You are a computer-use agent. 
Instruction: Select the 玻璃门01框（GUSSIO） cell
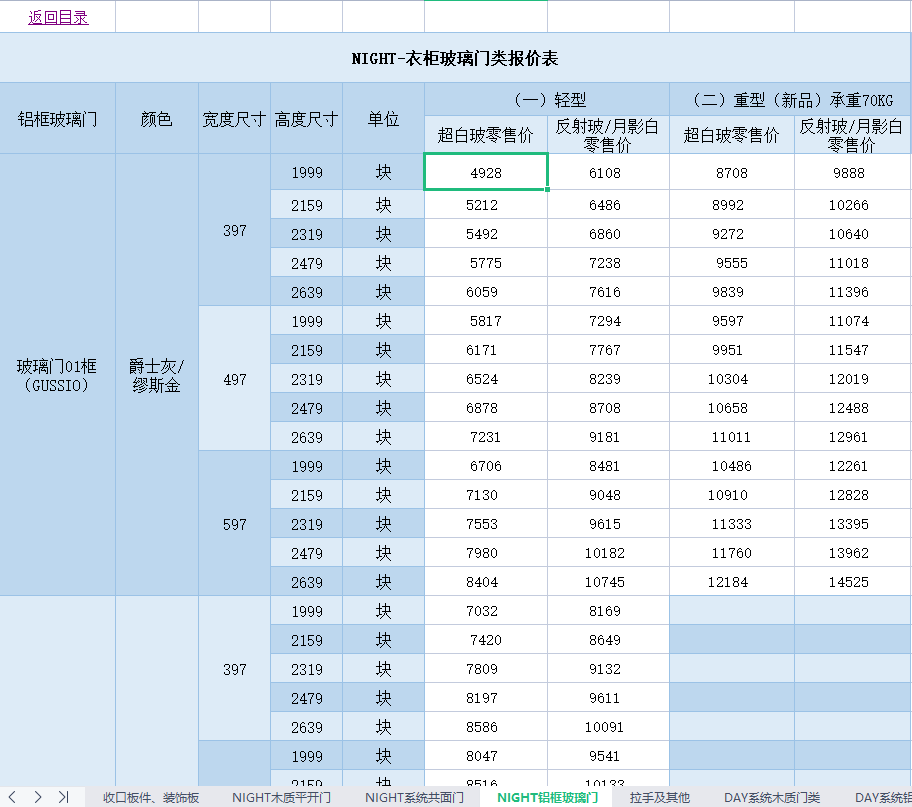click(x=58, y=375)
